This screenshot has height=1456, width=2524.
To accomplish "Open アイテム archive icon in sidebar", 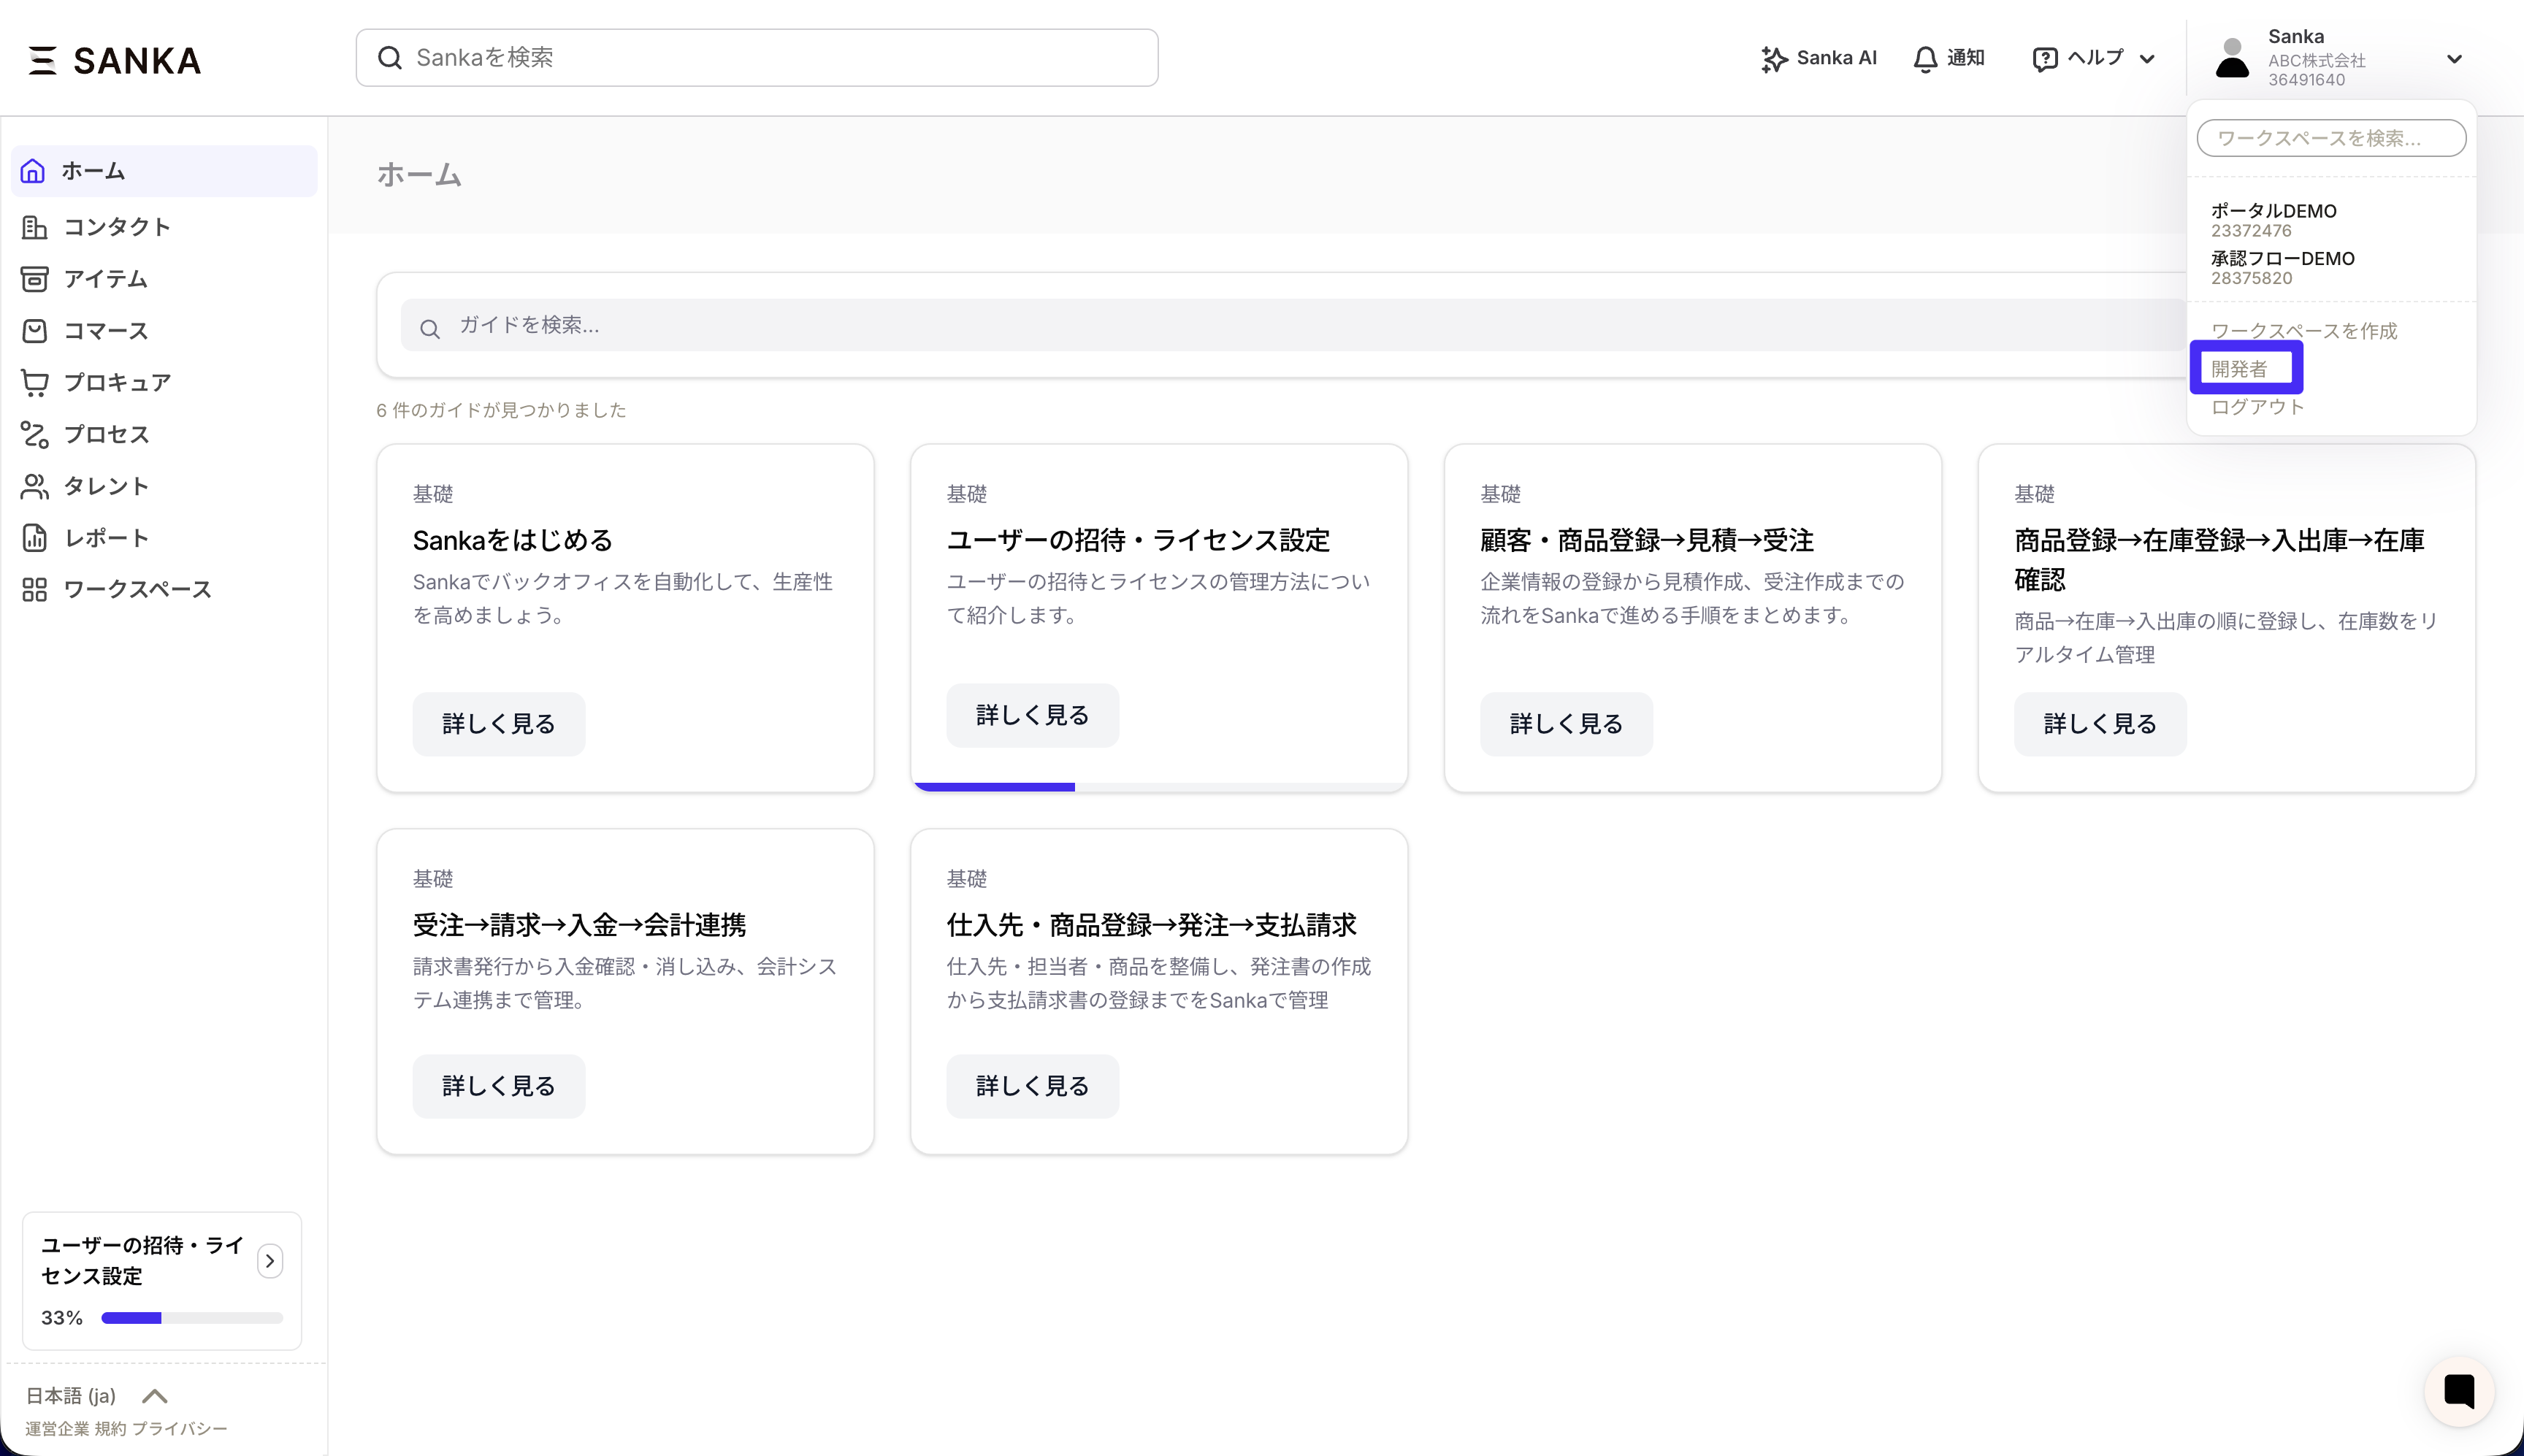I will [x=35, y=279].
